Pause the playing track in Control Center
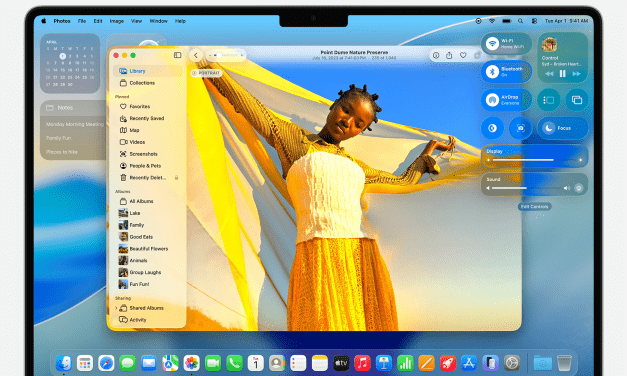The width and height of the screenshot is (627, 376). click(x=563, y=74)
